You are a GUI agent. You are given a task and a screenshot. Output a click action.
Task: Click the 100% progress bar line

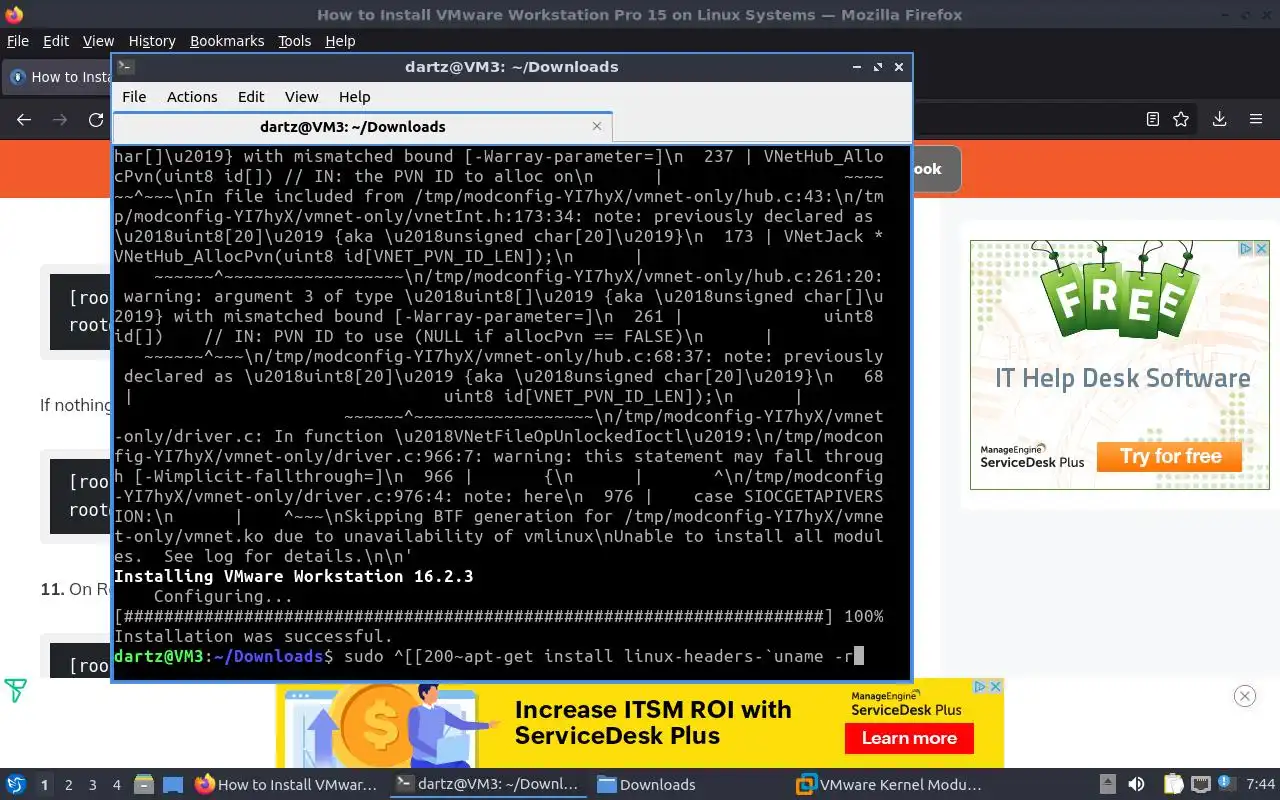tap(499, 616)
